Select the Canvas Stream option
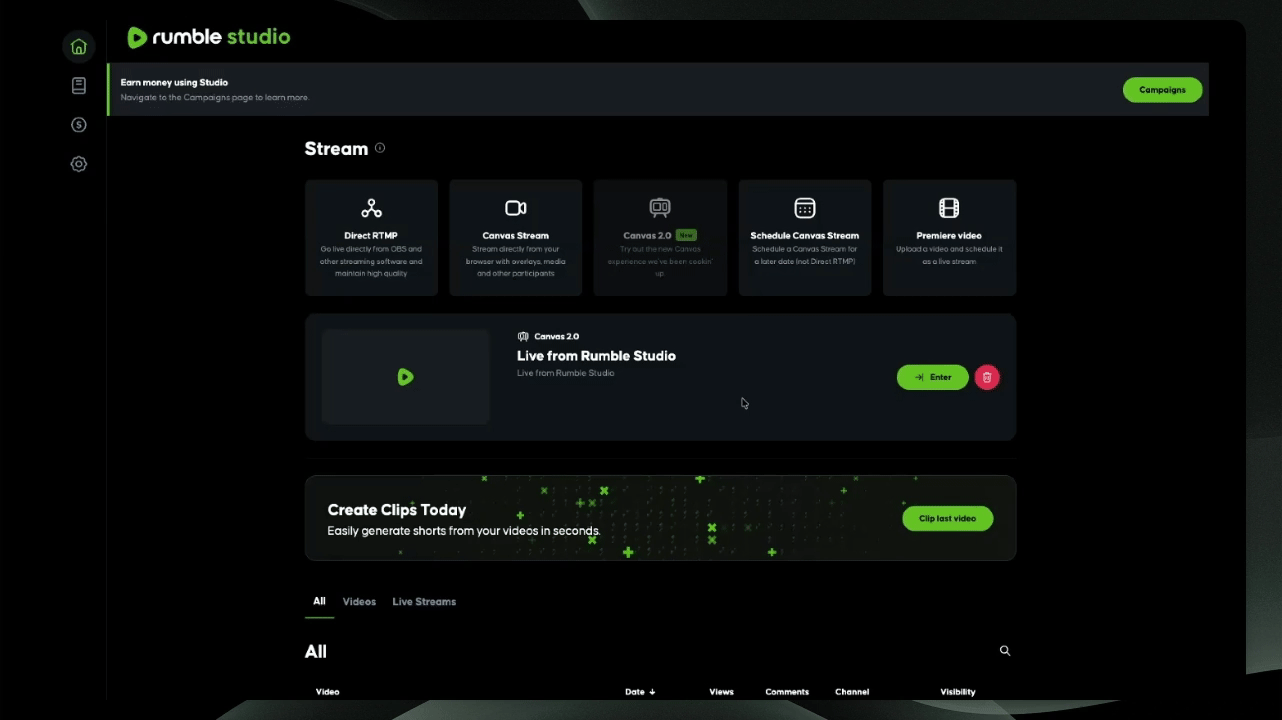The height and width of the screenshot is (720, 1282). (516, 238)
